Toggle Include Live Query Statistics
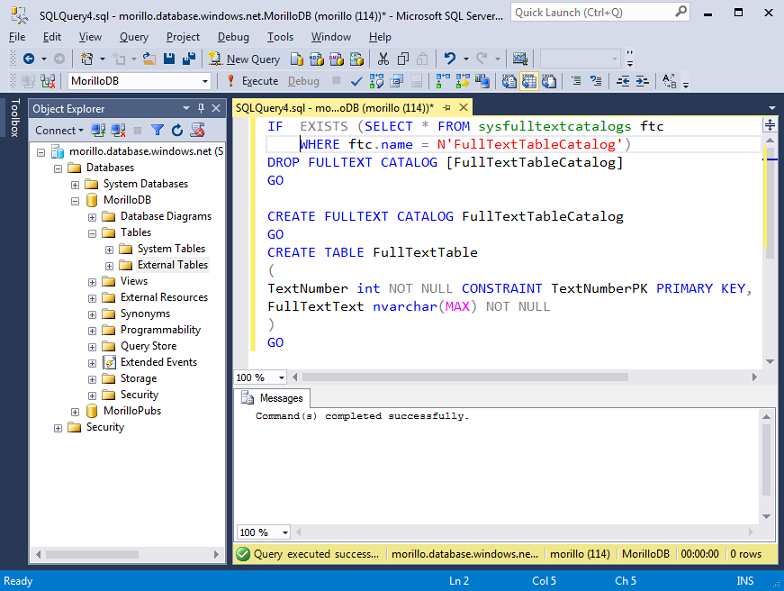Image resolution: width=784 pixels, height=591 pixels. tap(462, 81)
